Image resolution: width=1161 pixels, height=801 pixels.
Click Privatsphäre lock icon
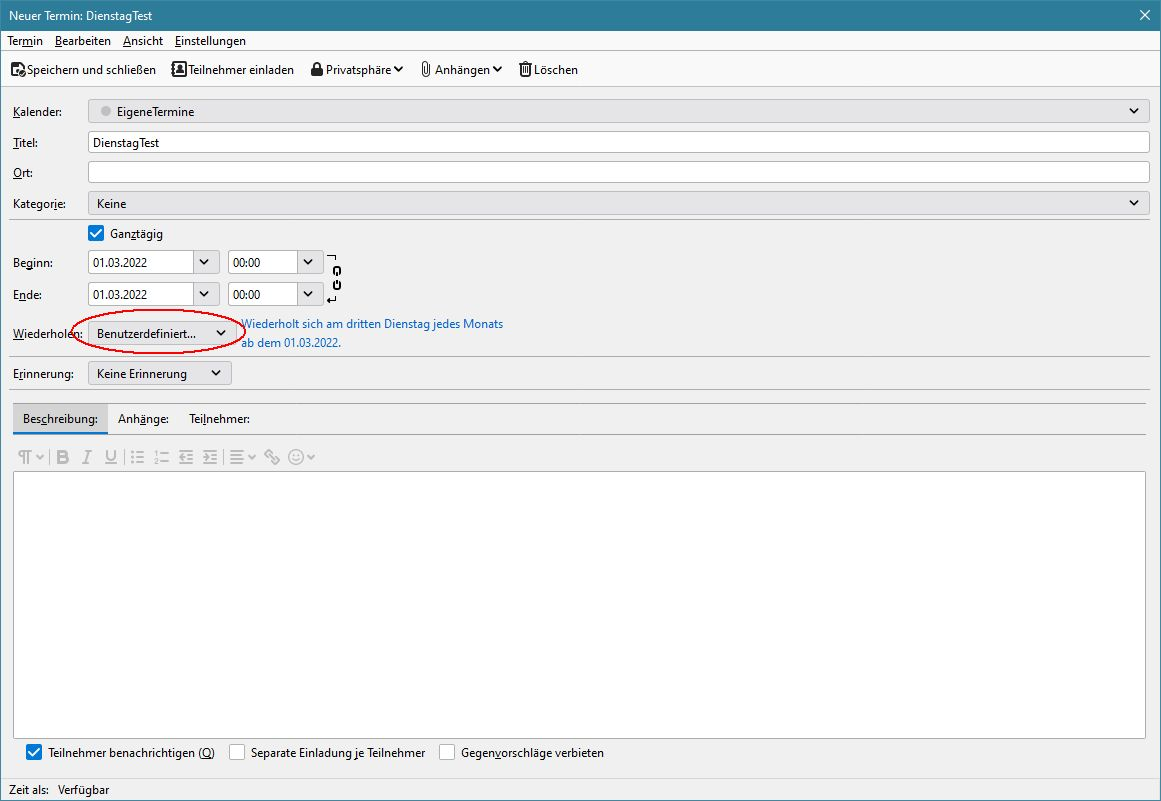[317, 70]
